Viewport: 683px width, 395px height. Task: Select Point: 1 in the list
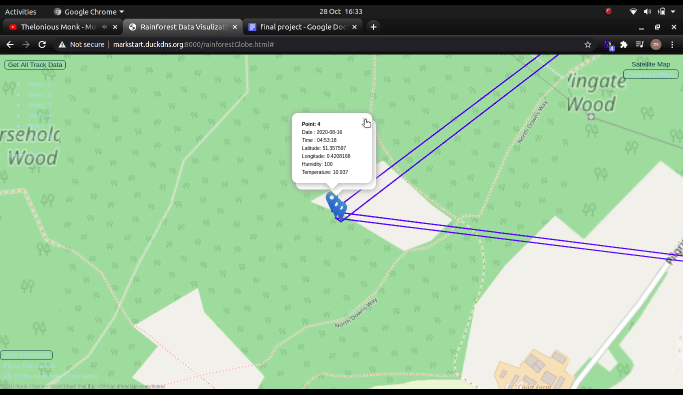tap(40, 84)
